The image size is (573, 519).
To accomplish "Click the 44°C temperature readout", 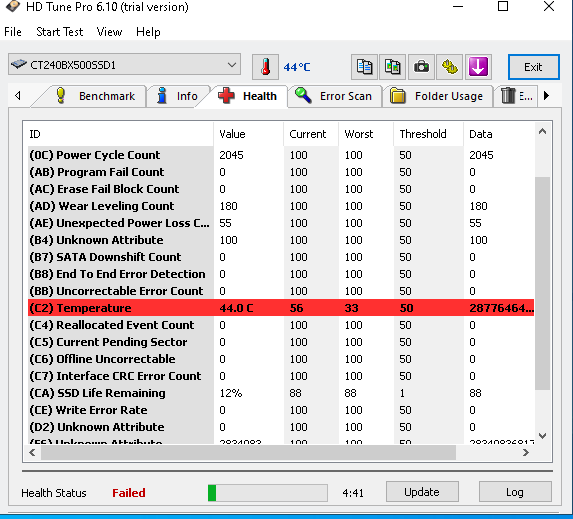I will 297,67.
